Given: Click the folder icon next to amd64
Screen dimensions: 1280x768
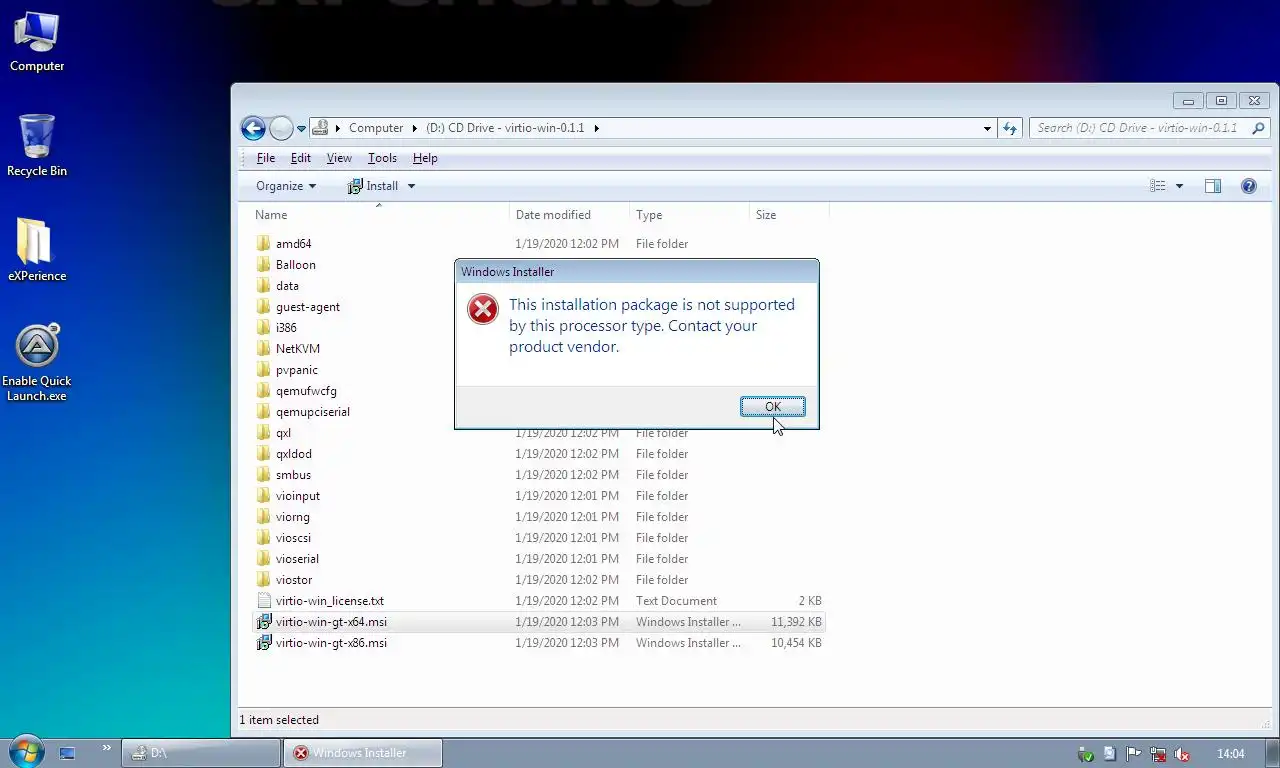Looking at the screenshot, I should point(264,244).
